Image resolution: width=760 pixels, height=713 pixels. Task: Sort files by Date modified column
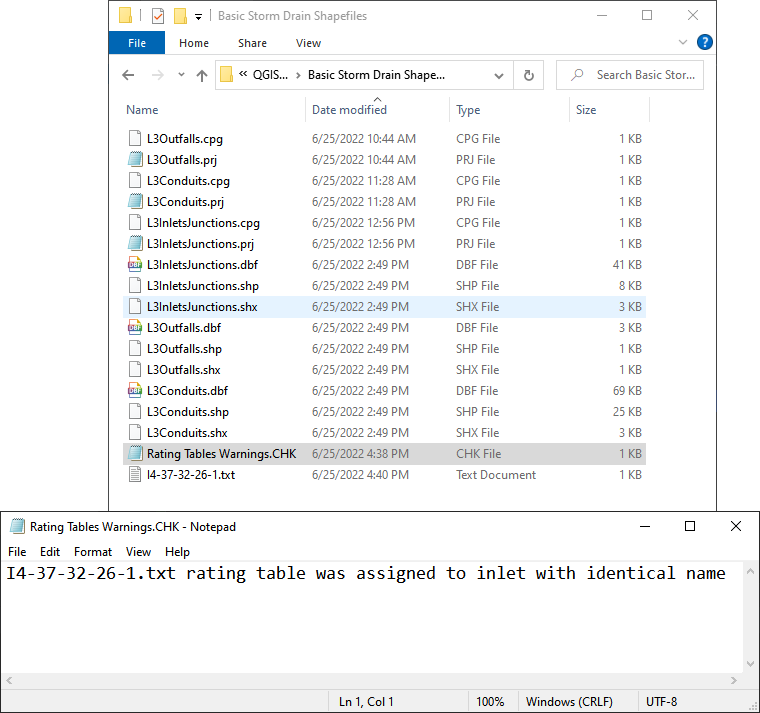[x=349, y=110]
